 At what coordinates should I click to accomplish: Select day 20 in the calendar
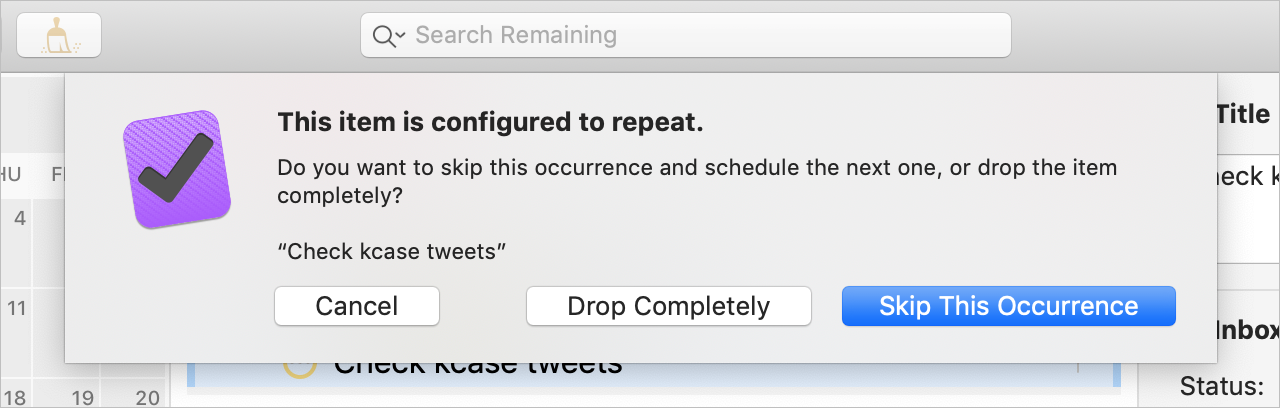coord(147,399)
